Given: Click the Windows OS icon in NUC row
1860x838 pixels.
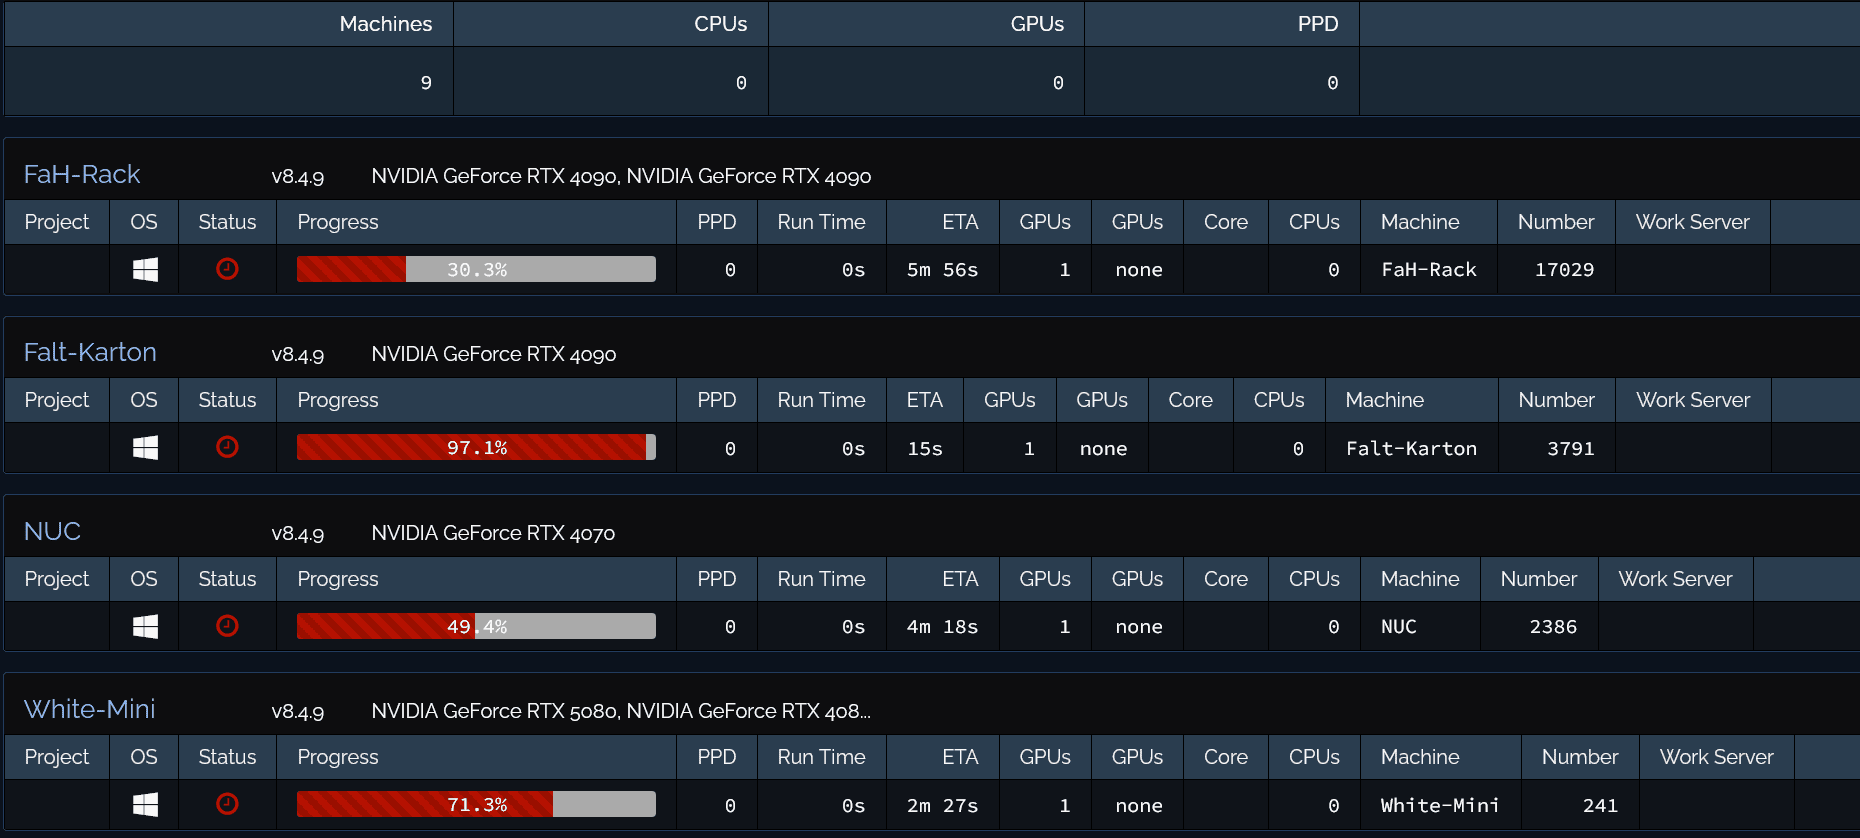Looking at the screenshot, I should (x=145, y=627).
